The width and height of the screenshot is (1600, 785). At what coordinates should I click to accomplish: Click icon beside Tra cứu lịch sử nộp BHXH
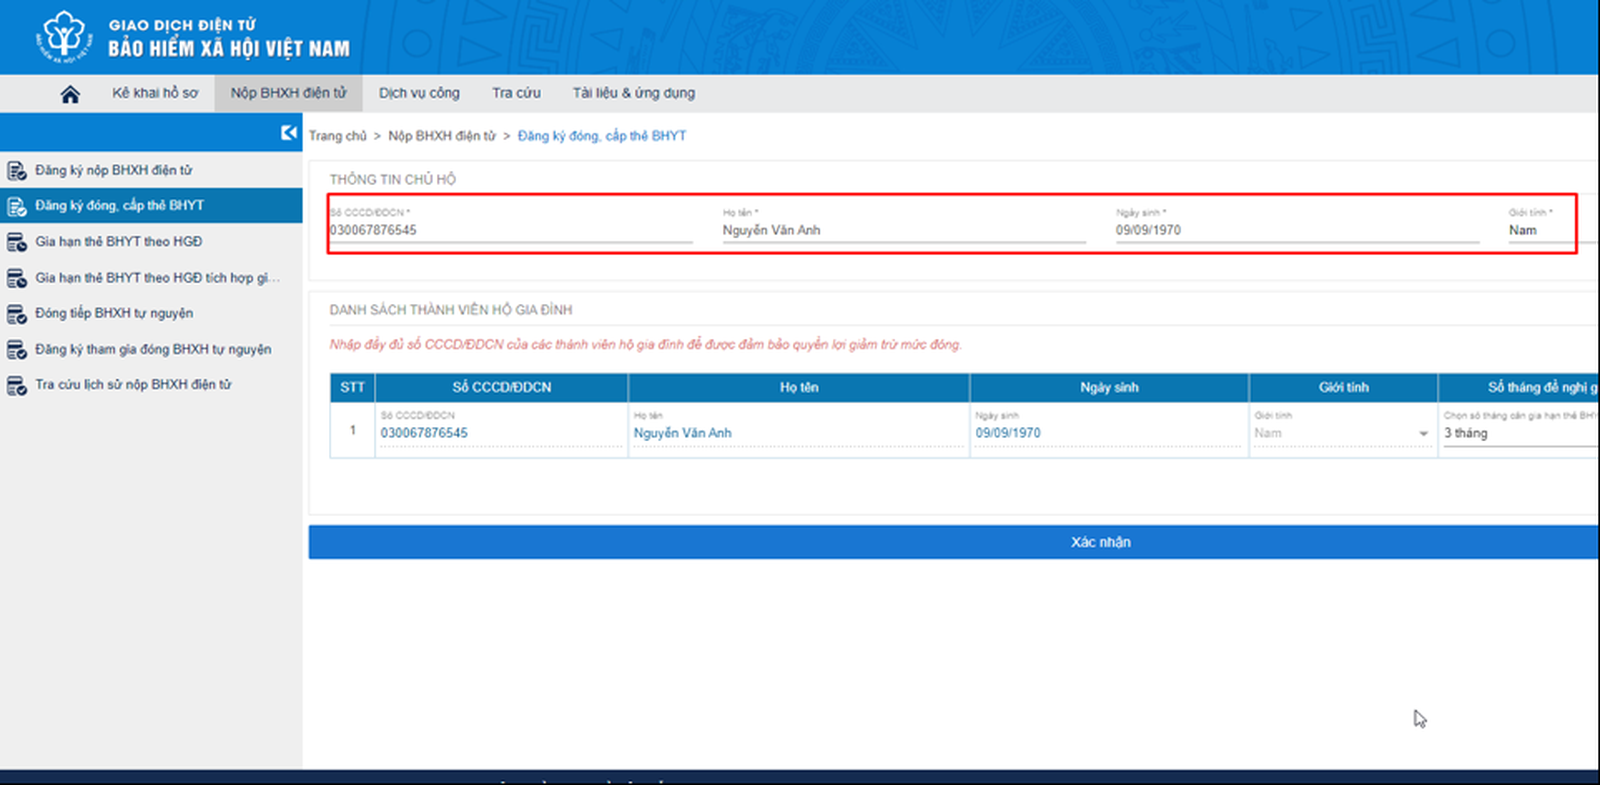click(x=17, y=385)
